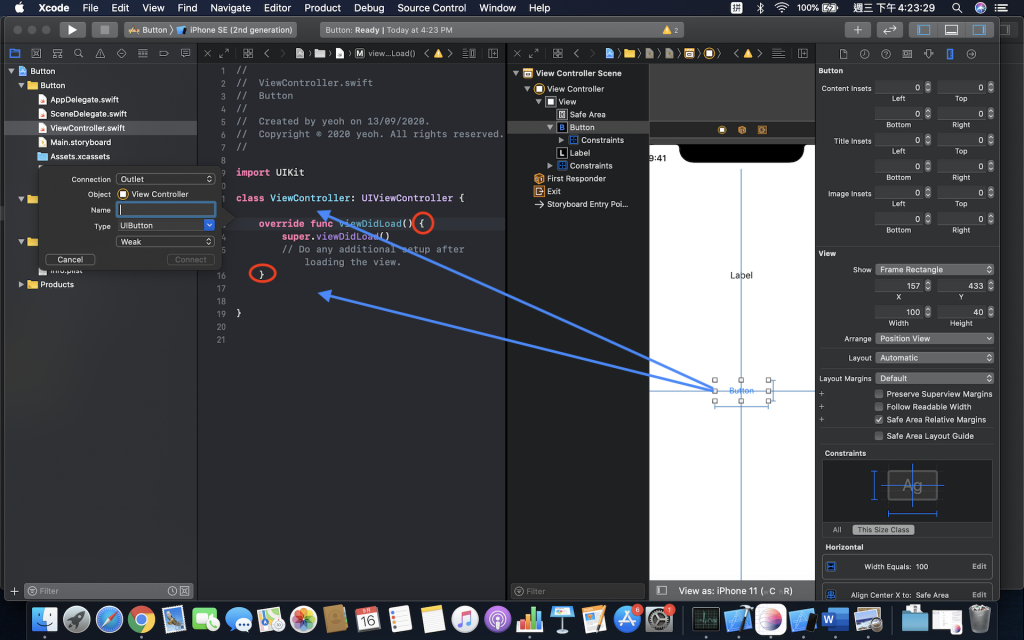Cancel the outlet connection popup
The width and height of the screenshot is (1024, 640).
click(x=70, y=259)
